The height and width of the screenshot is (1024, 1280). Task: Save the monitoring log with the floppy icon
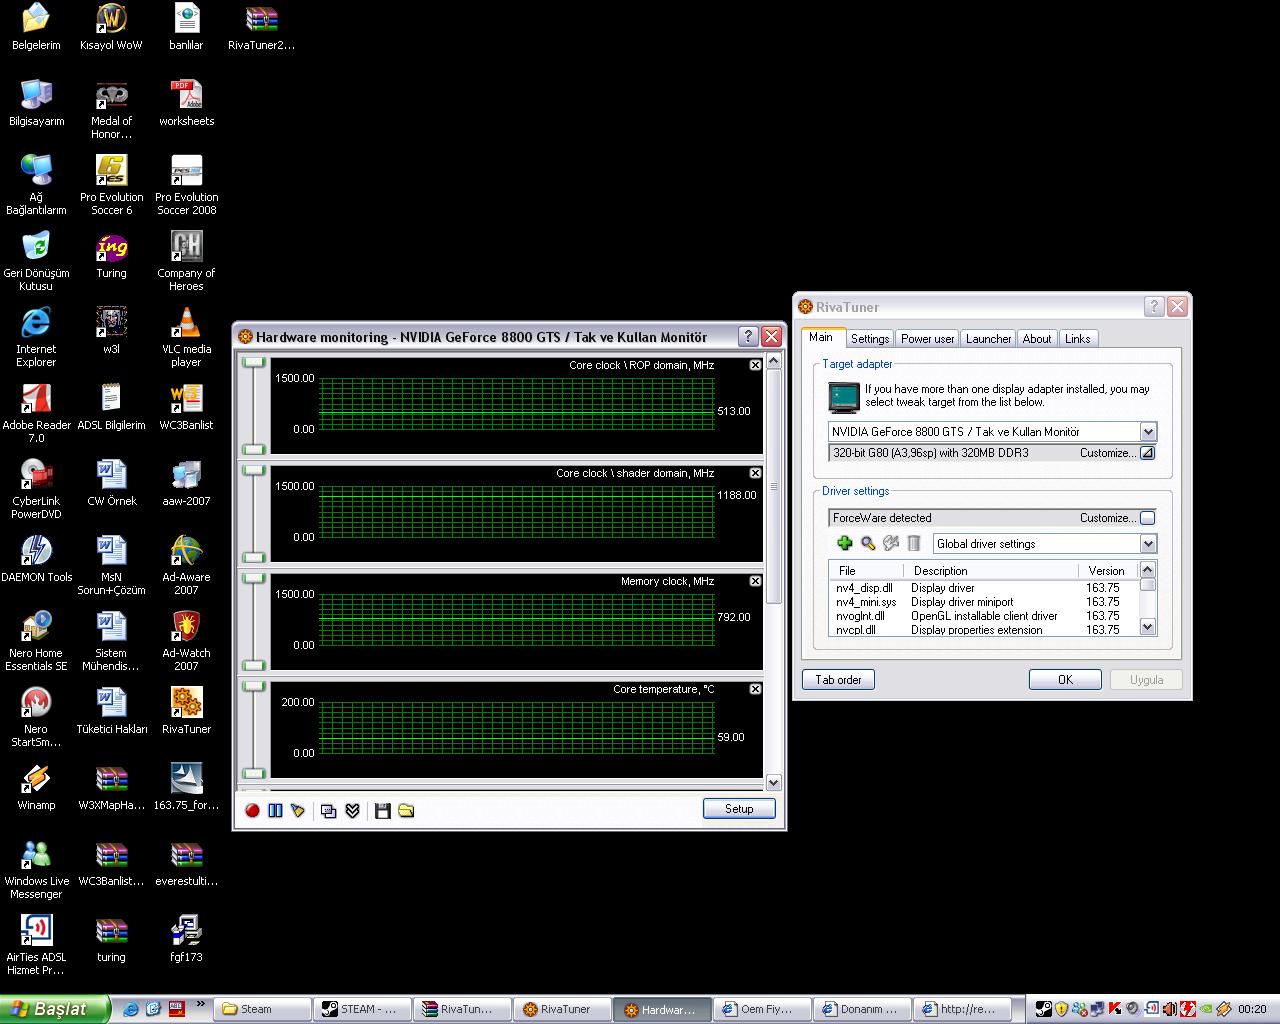coord(382,810)
